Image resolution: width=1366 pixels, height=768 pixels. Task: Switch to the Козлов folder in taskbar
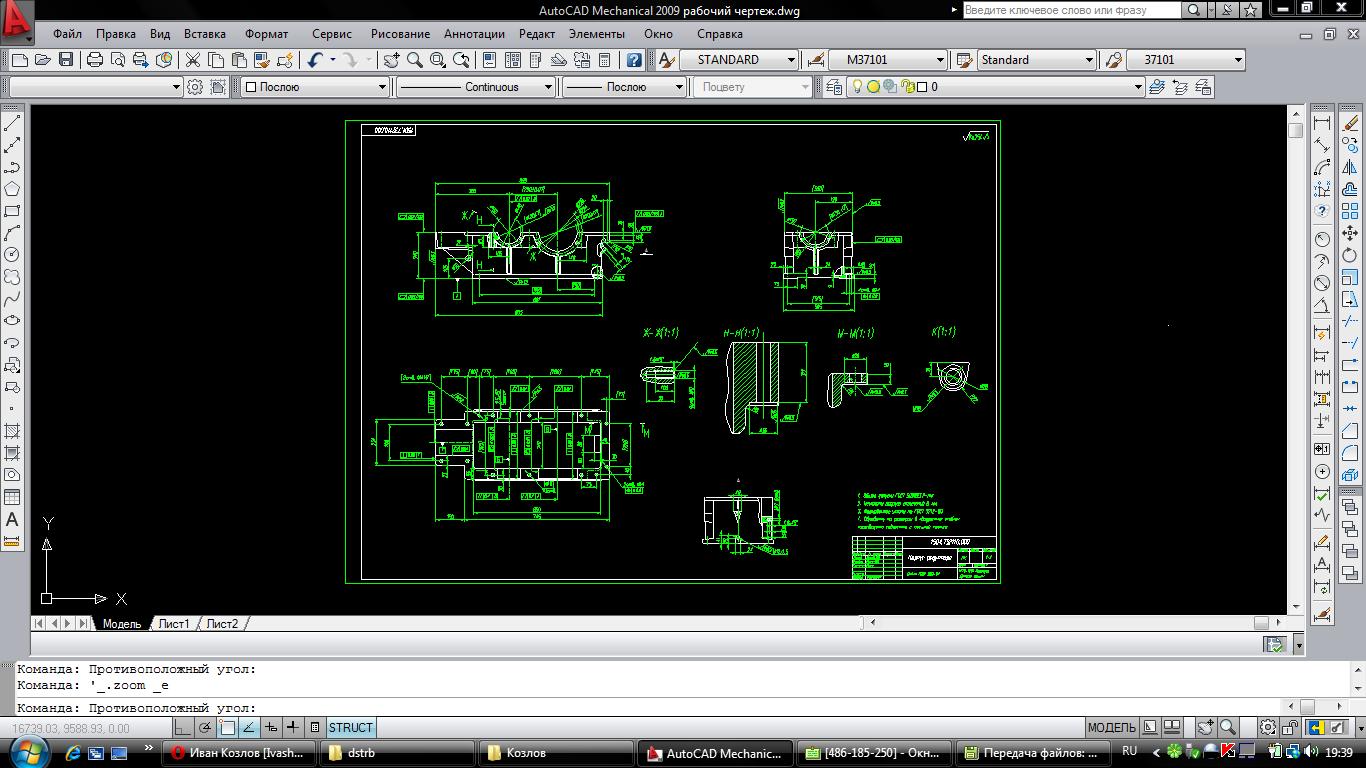[555, 753]
